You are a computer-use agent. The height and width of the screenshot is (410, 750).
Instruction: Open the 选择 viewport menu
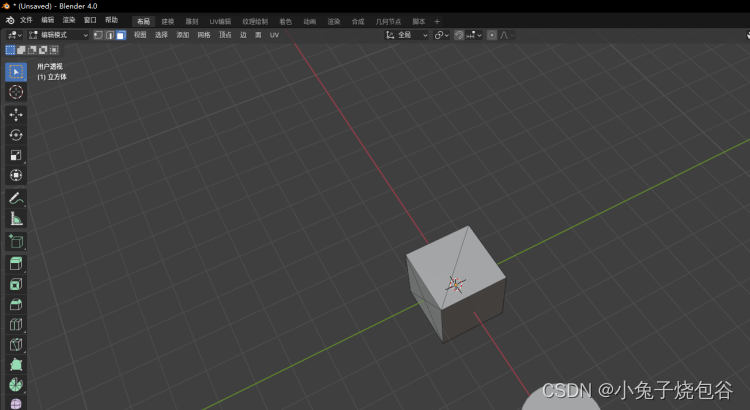coord(161,35)
